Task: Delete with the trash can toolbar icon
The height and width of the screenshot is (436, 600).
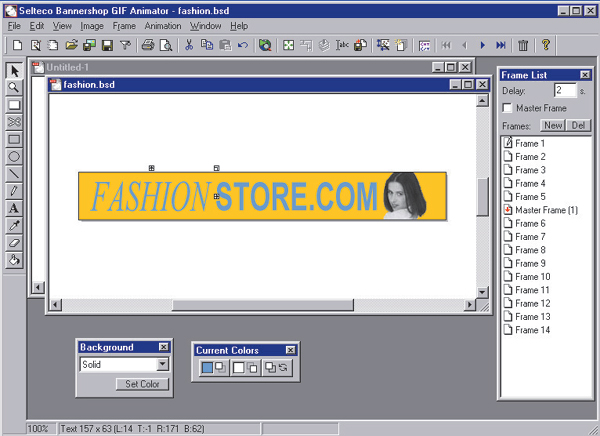Action: (x=523, y=45)
